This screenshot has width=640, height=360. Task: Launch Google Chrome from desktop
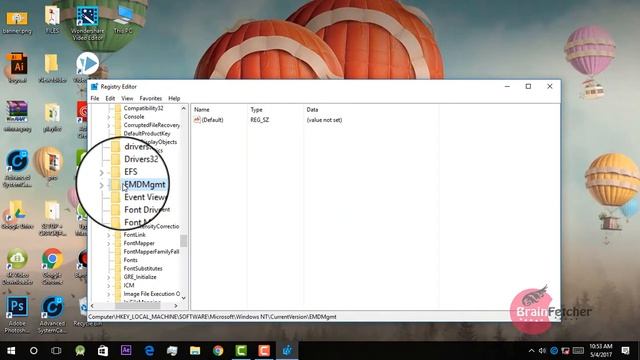(52, 266)
